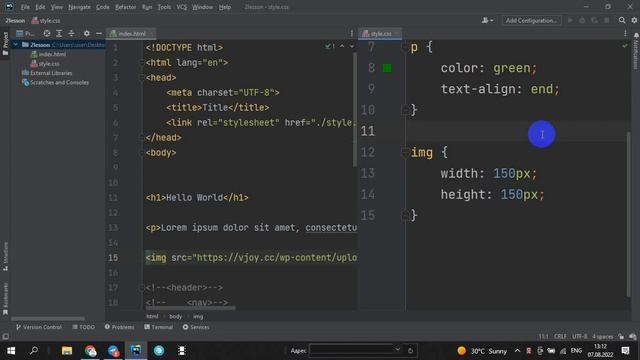Image resolution: width=640 pixels, height=360 pixels.
Task: Open the Refactor menu
Action: [x=125, y=7]
